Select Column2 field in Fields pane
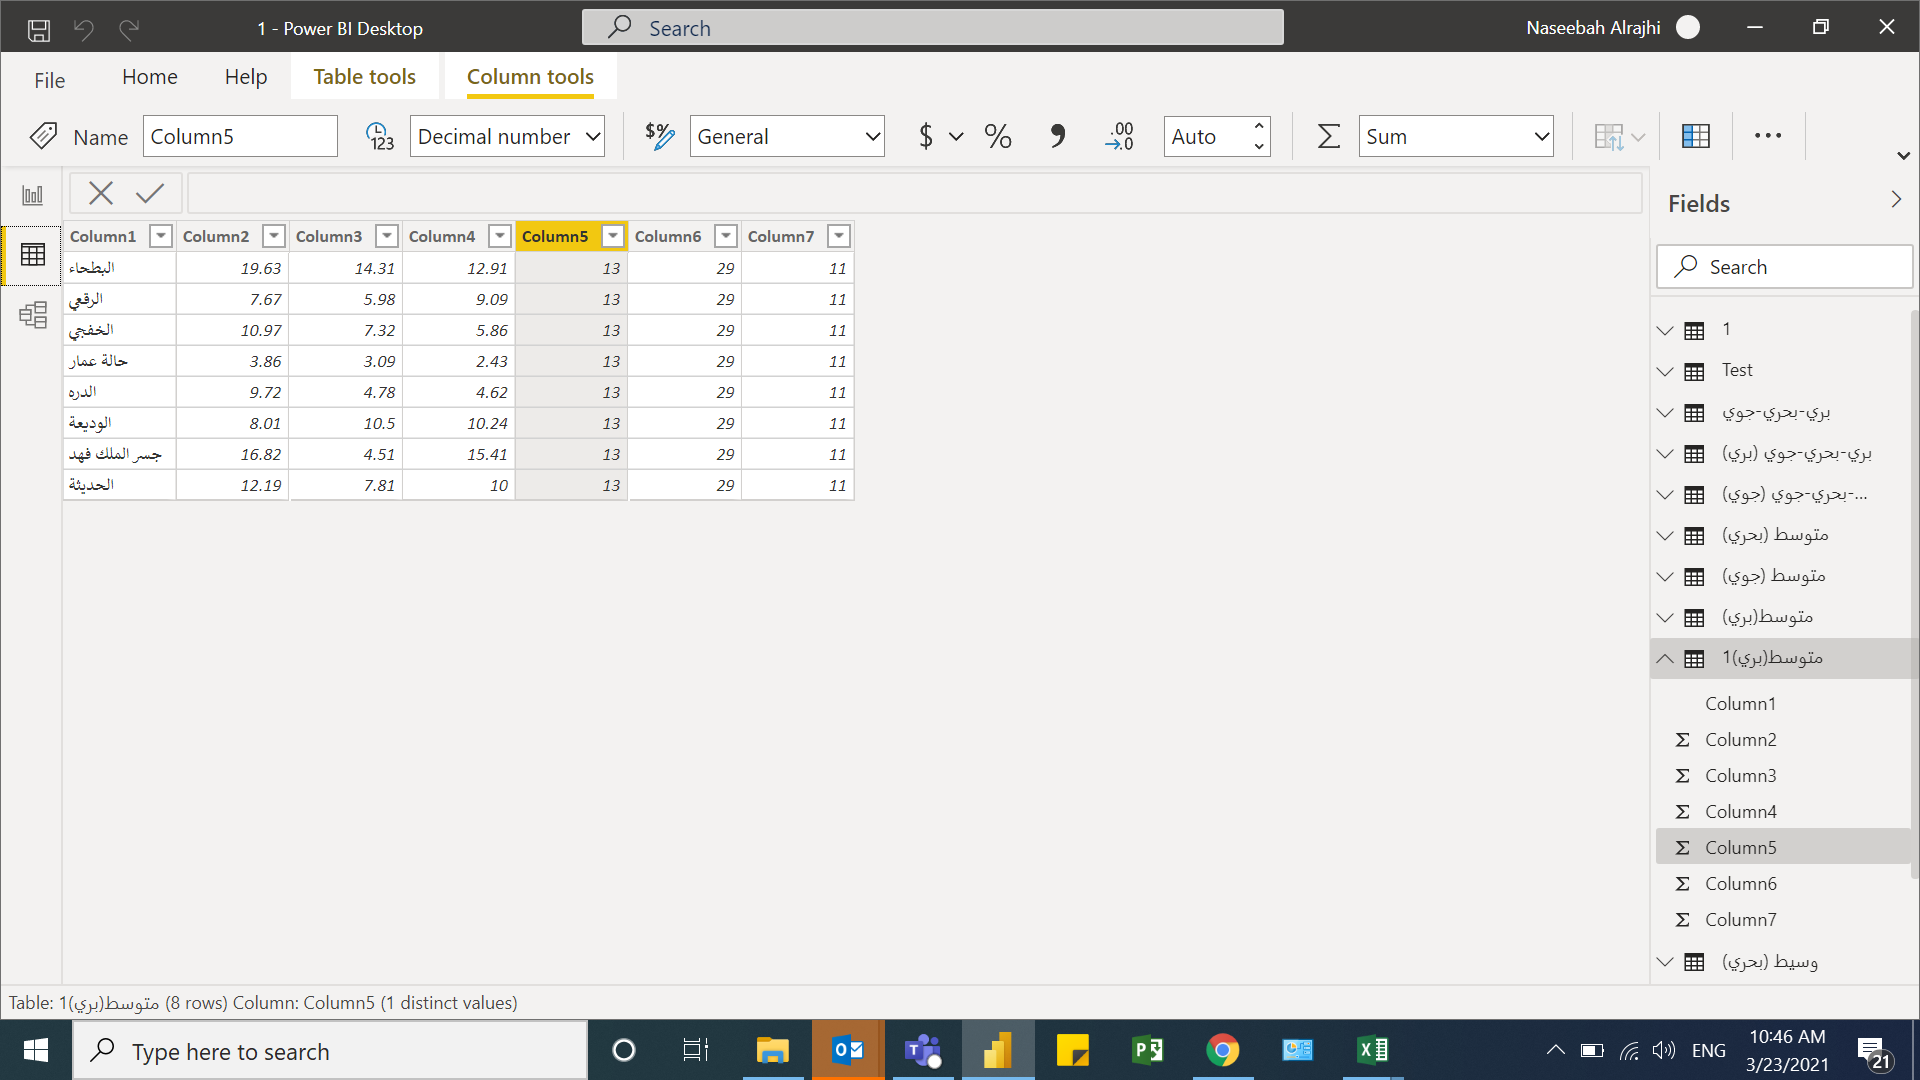 pos(1741,740)
